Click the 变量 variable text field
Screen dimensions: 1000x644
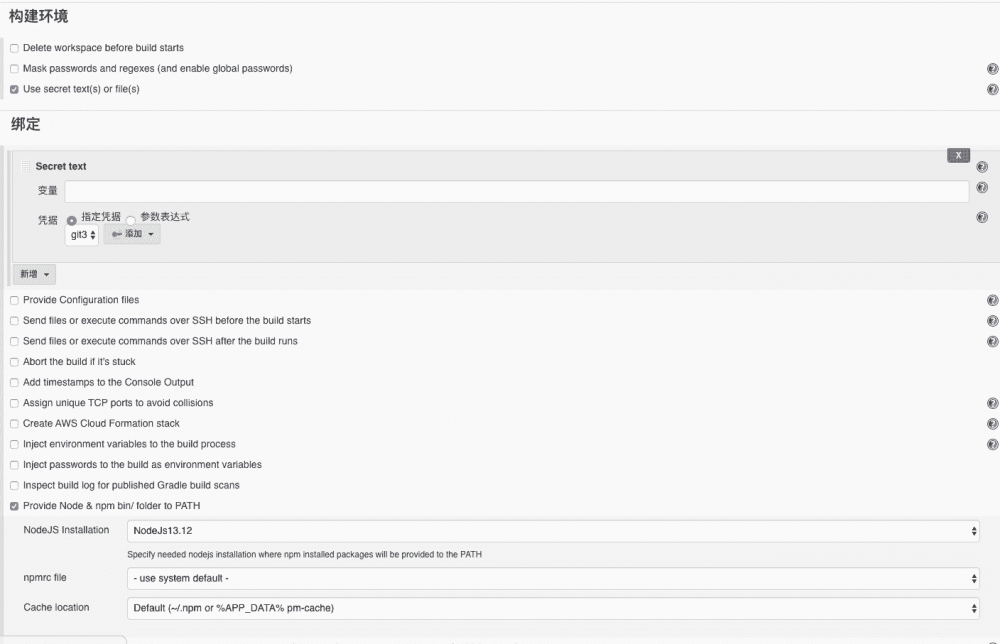[x=516, y=191]
